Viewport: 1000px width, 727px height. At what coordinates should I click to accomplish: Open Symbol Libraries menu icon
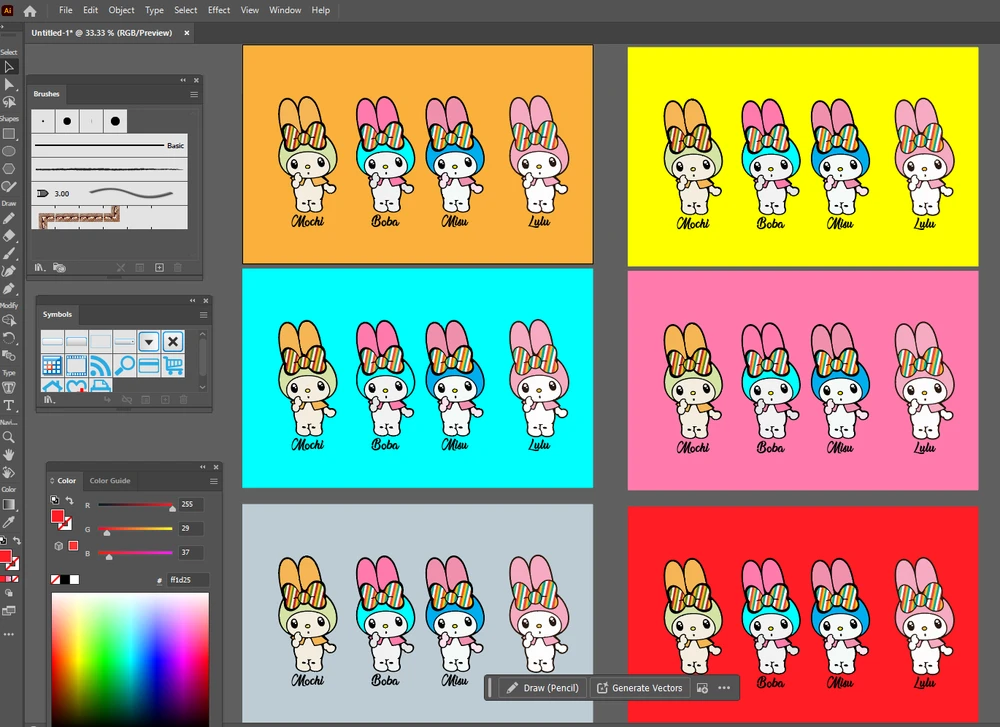click(49, 400)
